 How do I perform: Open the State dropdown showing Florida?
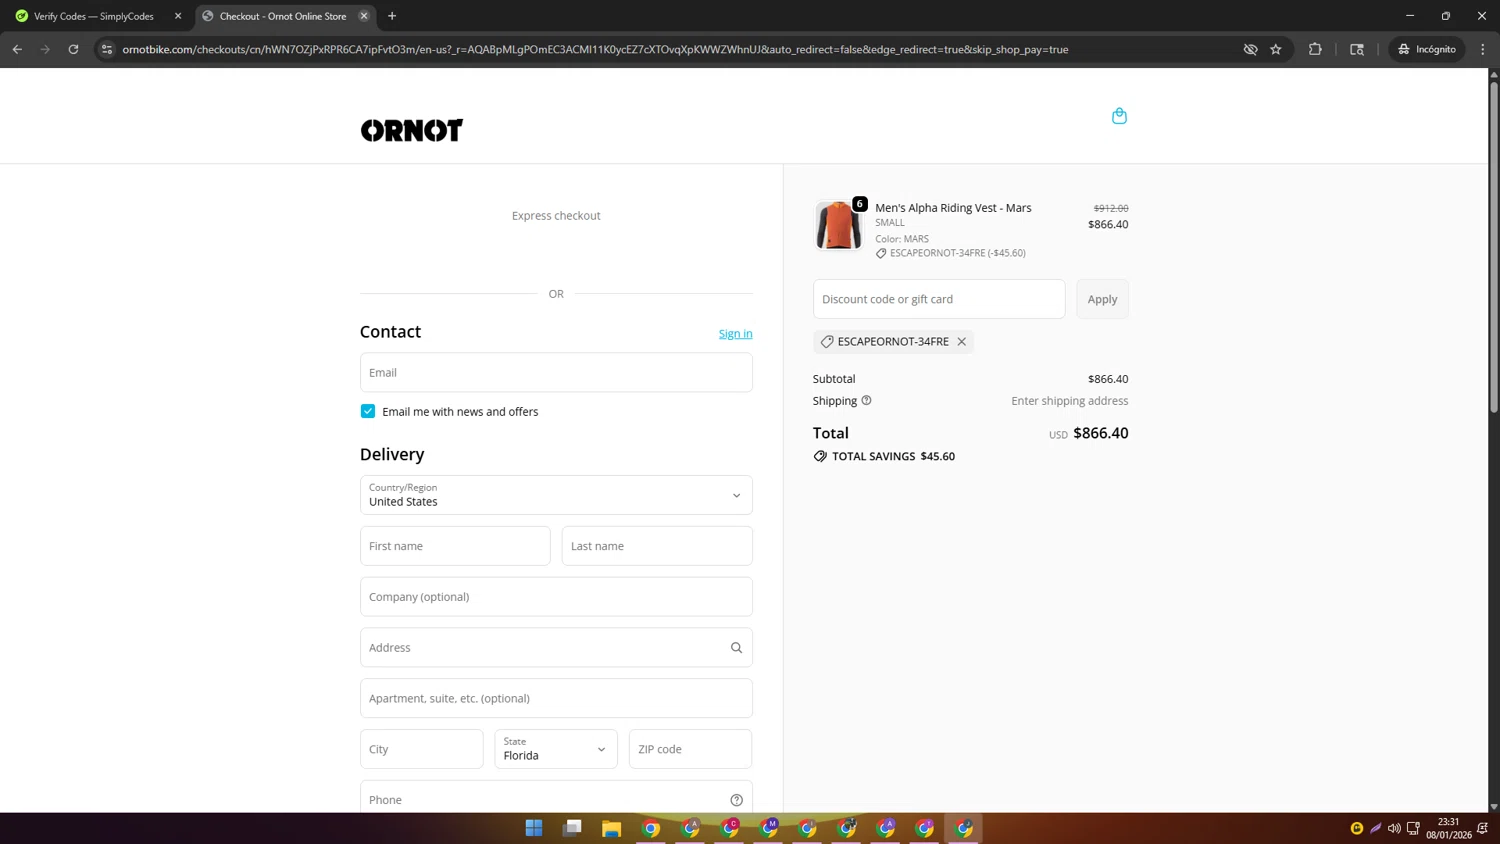pos(556,749)
